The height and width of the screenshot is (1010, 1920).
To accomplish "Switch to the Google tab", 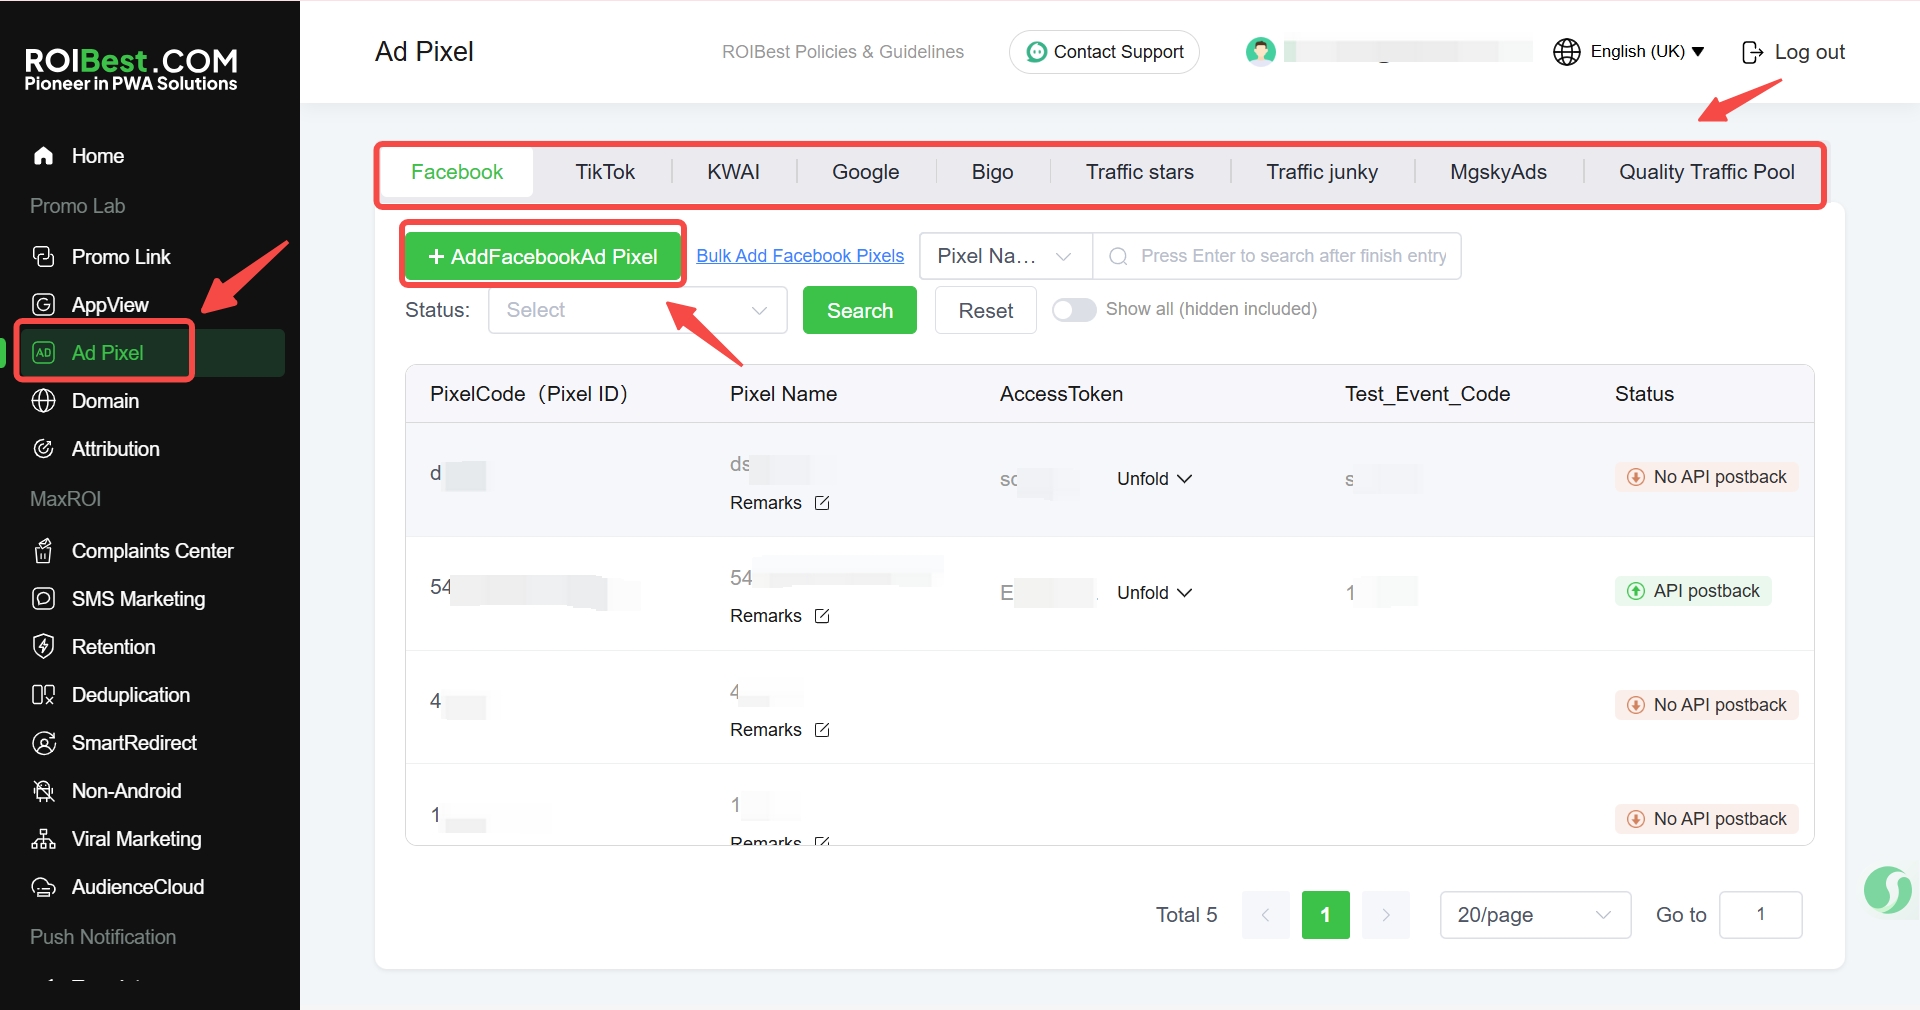I will 866,172.
